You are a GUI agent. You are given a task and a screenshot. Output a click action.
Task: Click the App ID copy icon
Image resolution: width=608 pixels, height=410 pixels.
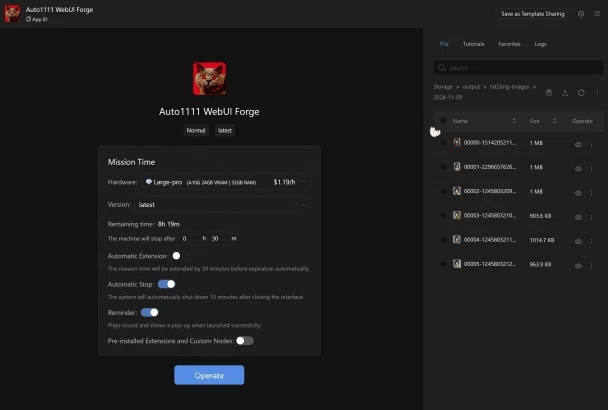point(28,19)
